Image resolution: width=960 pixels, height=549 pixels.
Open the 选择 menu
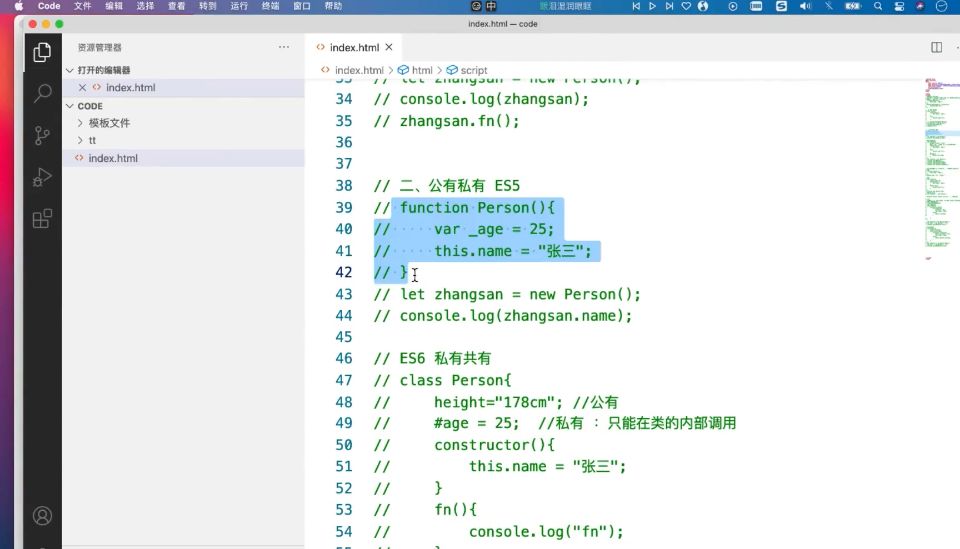pos(145,6)
